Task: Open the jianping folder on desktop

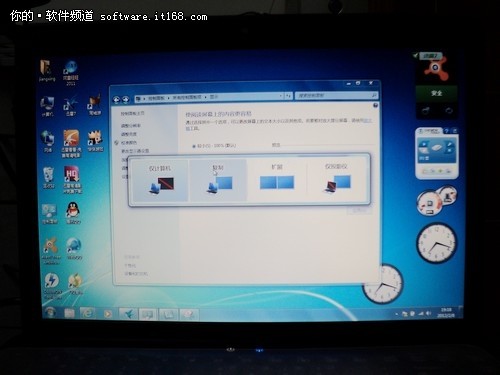Action: click(x=46, y=71)
